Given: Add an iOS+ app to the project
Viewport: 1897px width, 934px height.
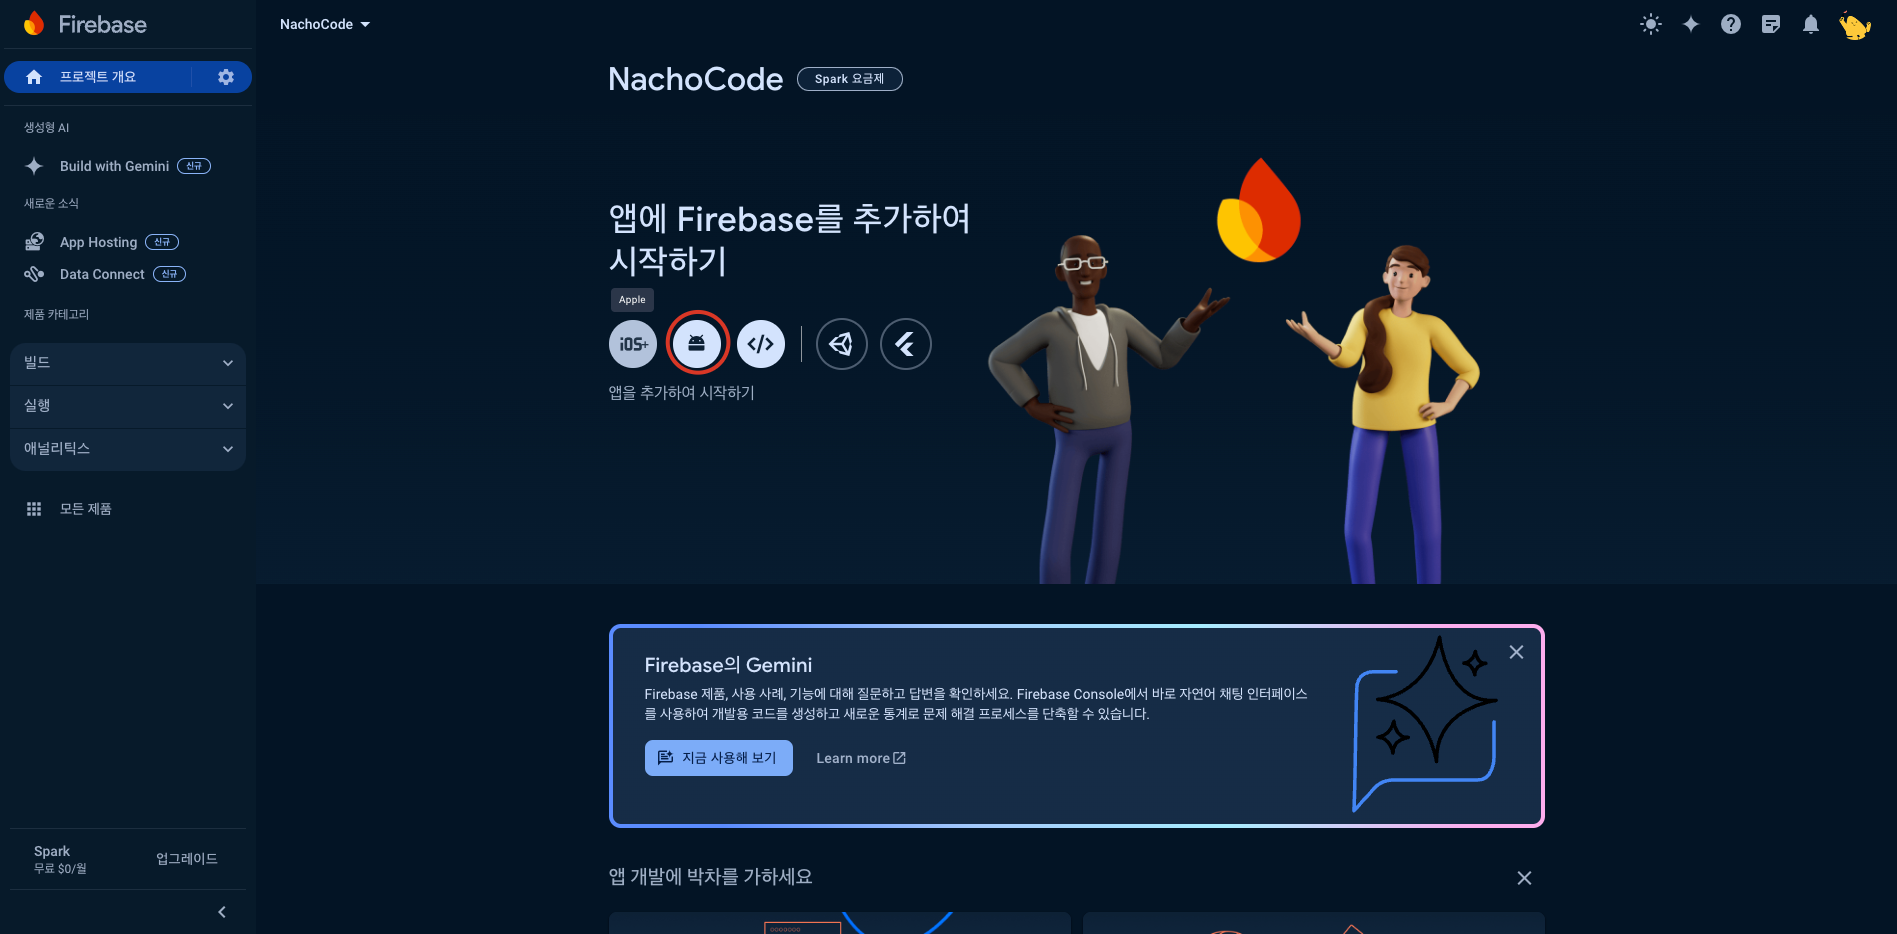Looking at the screenshot, I should 633,344.
